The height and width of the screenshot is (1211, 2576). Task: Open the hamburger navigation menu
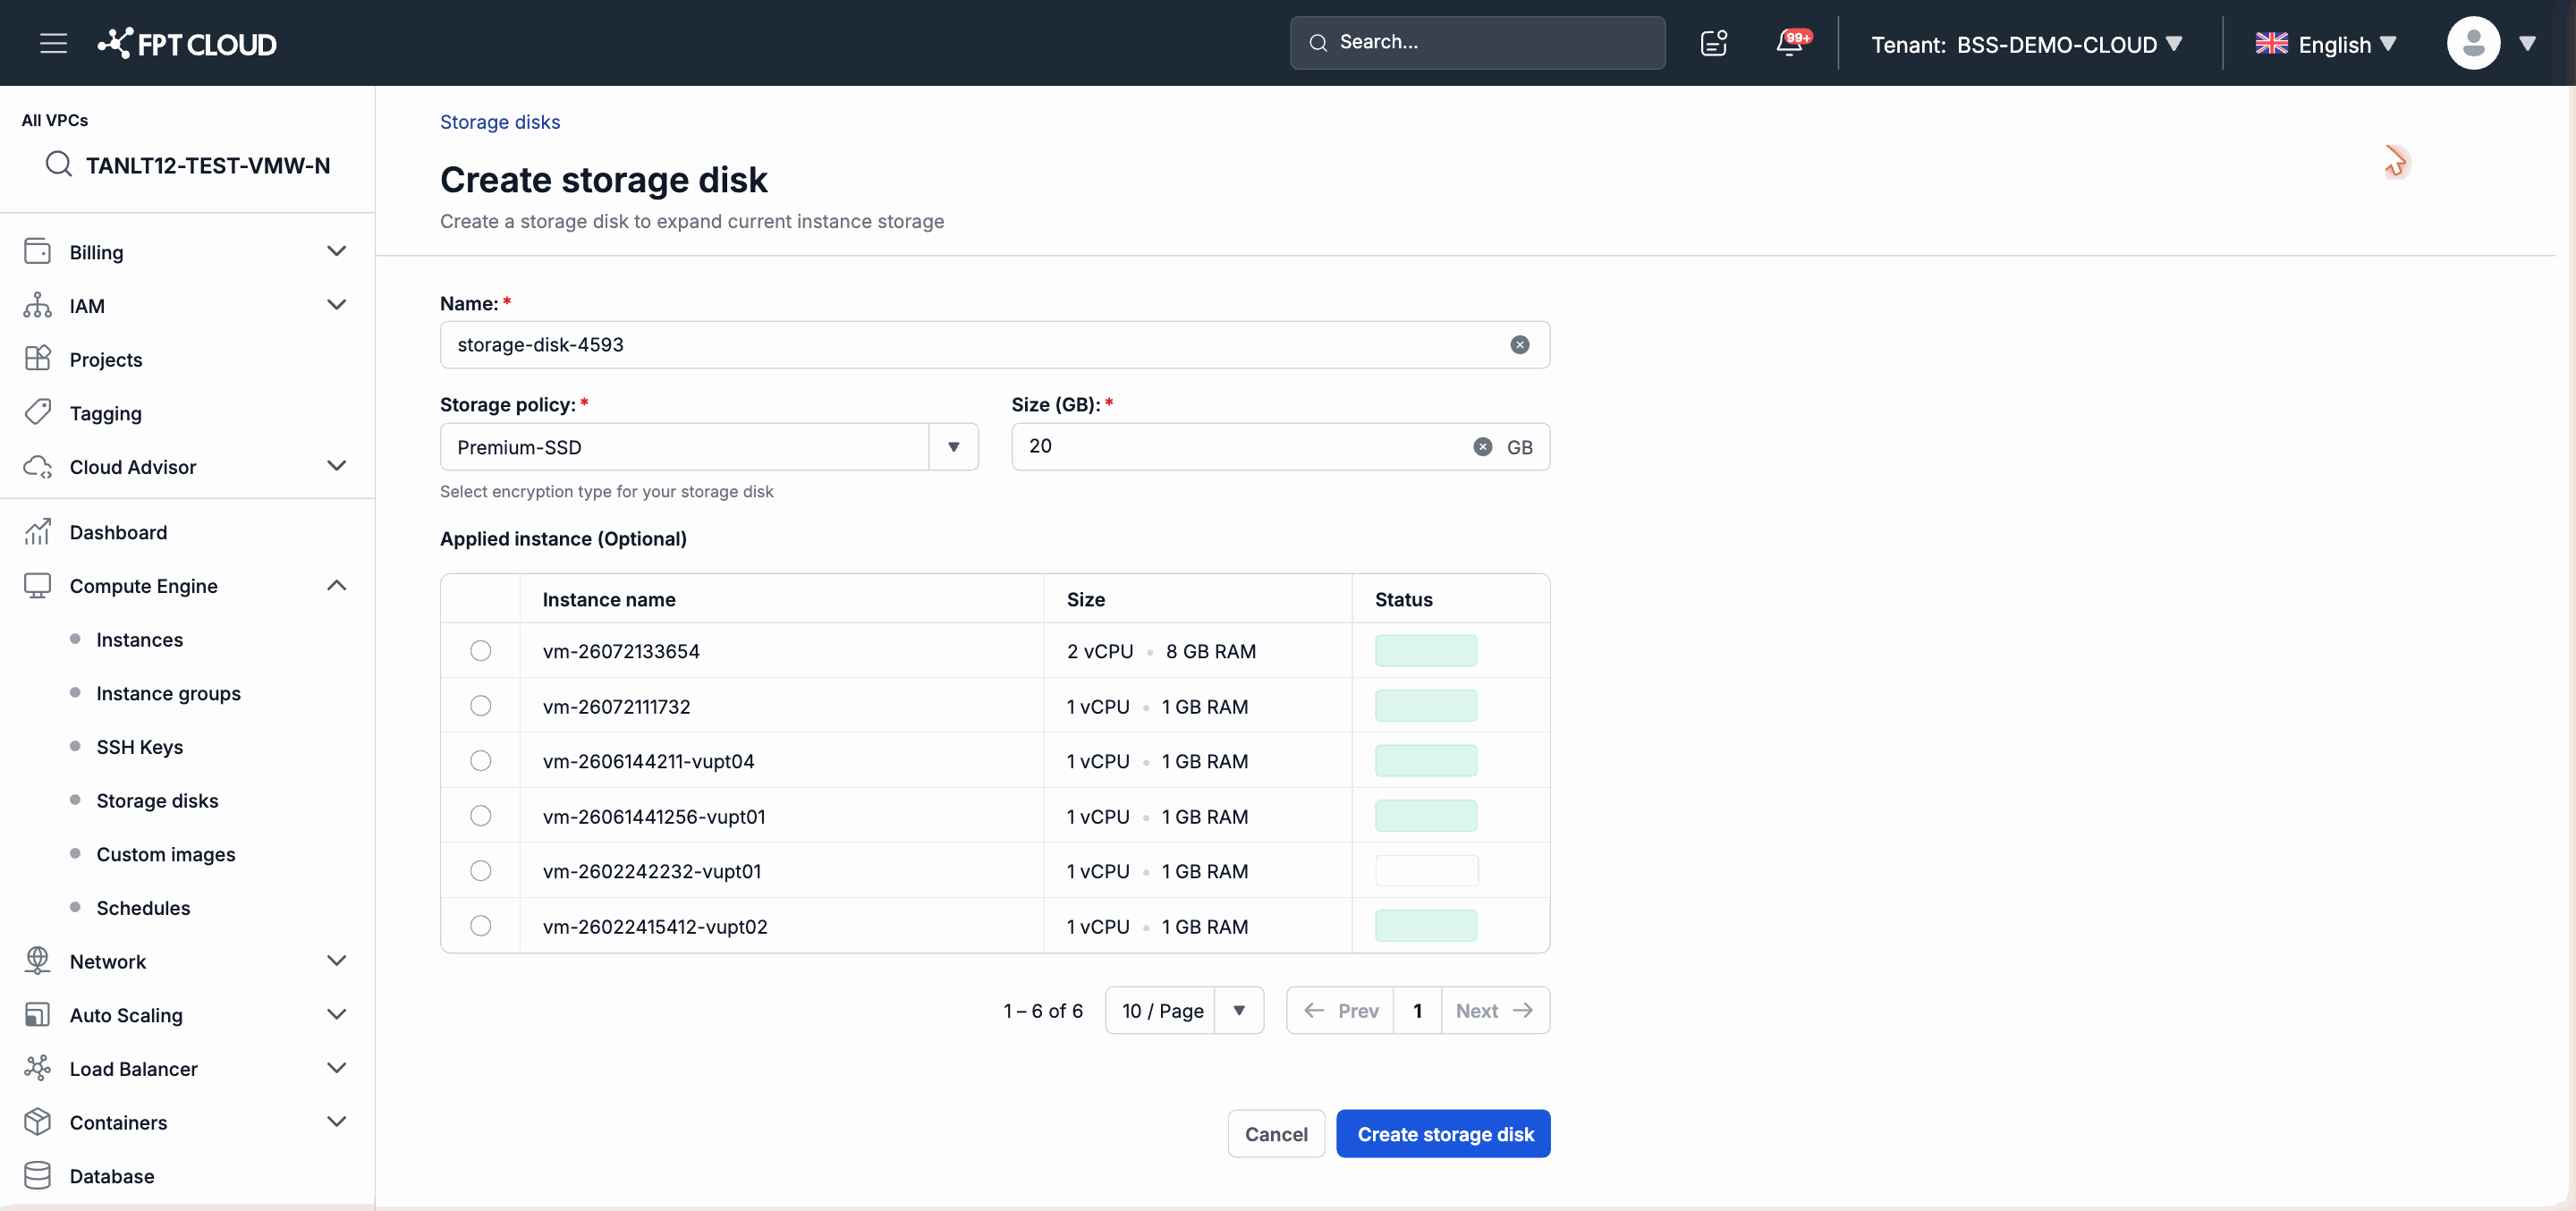coord(53,43)
